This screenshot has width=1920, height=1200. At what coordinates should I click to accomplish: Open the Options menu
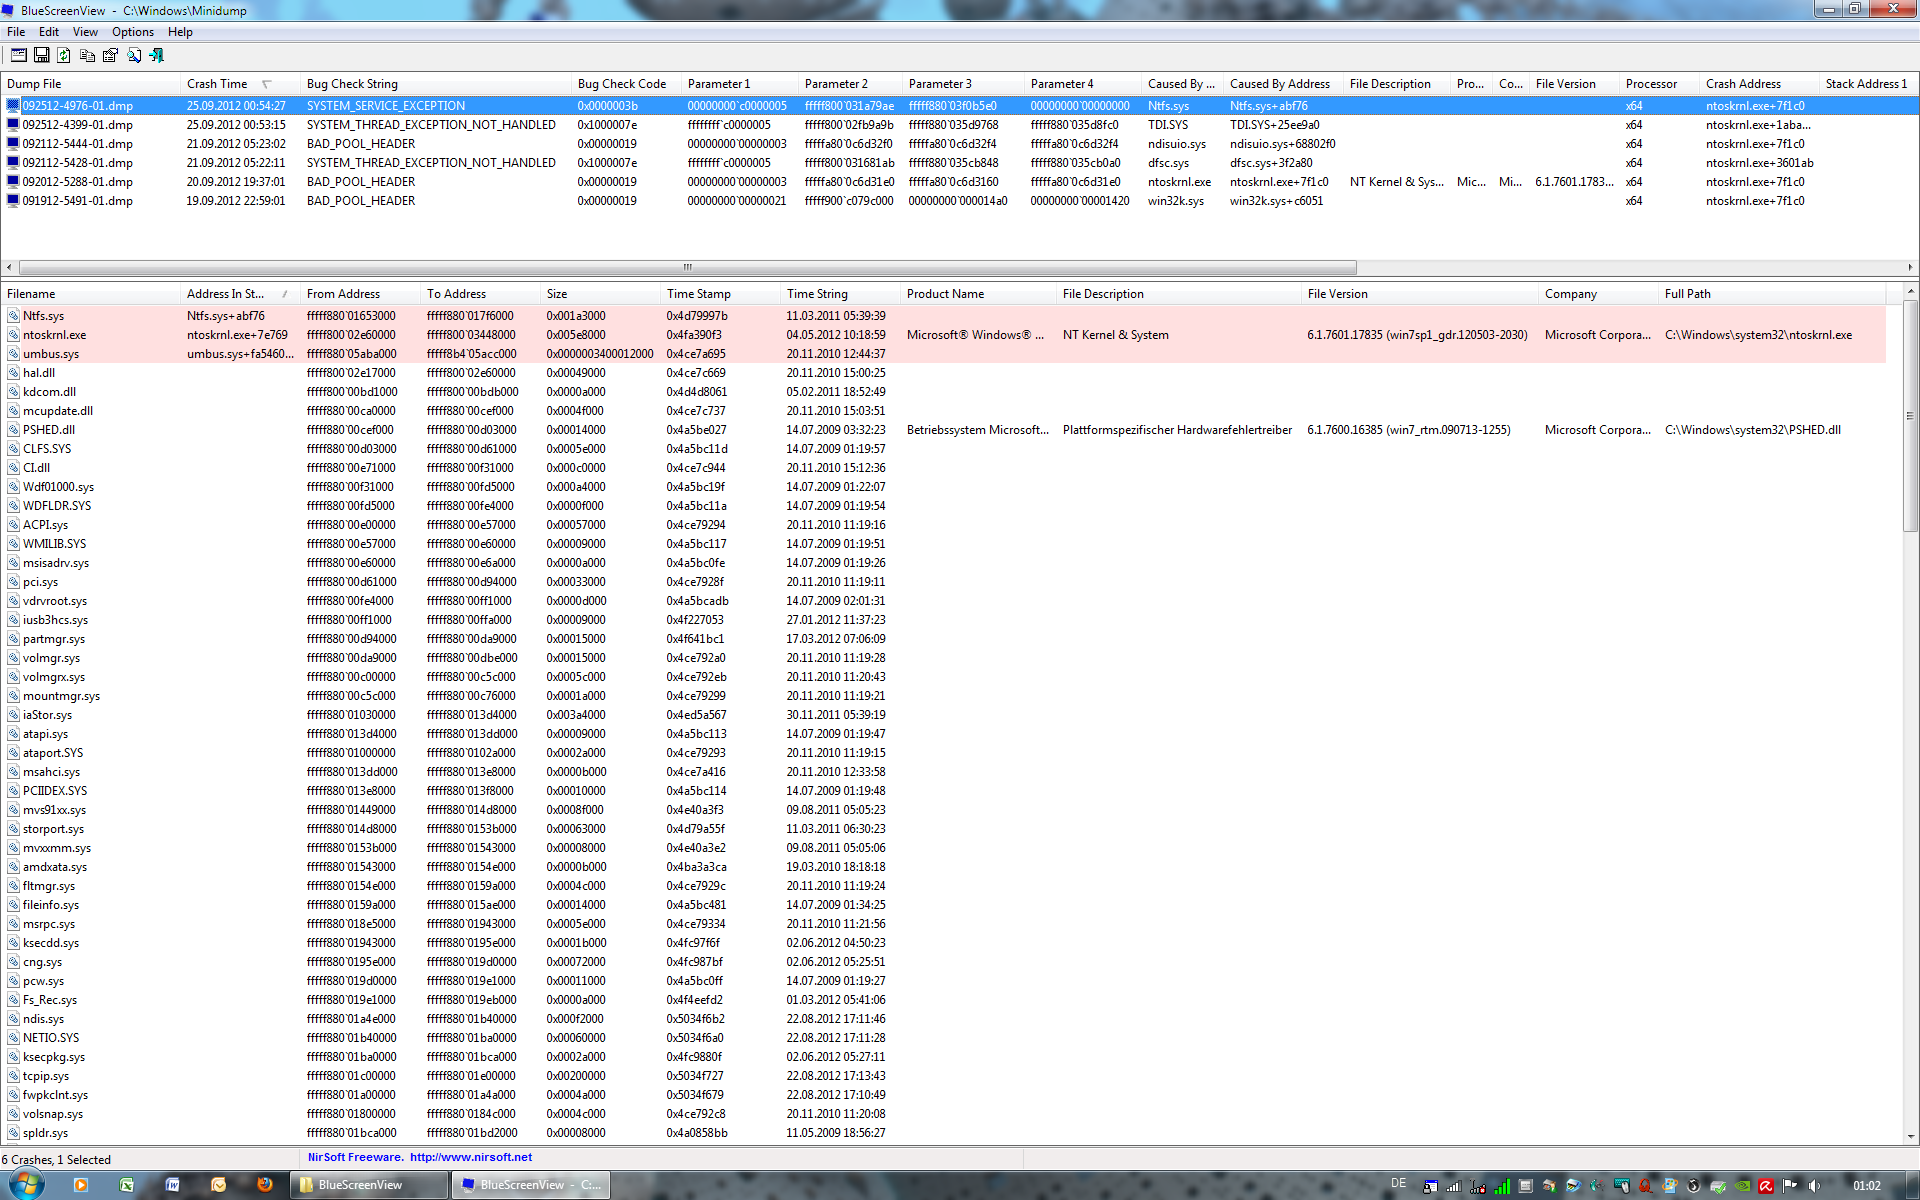[x=132, y=32]
